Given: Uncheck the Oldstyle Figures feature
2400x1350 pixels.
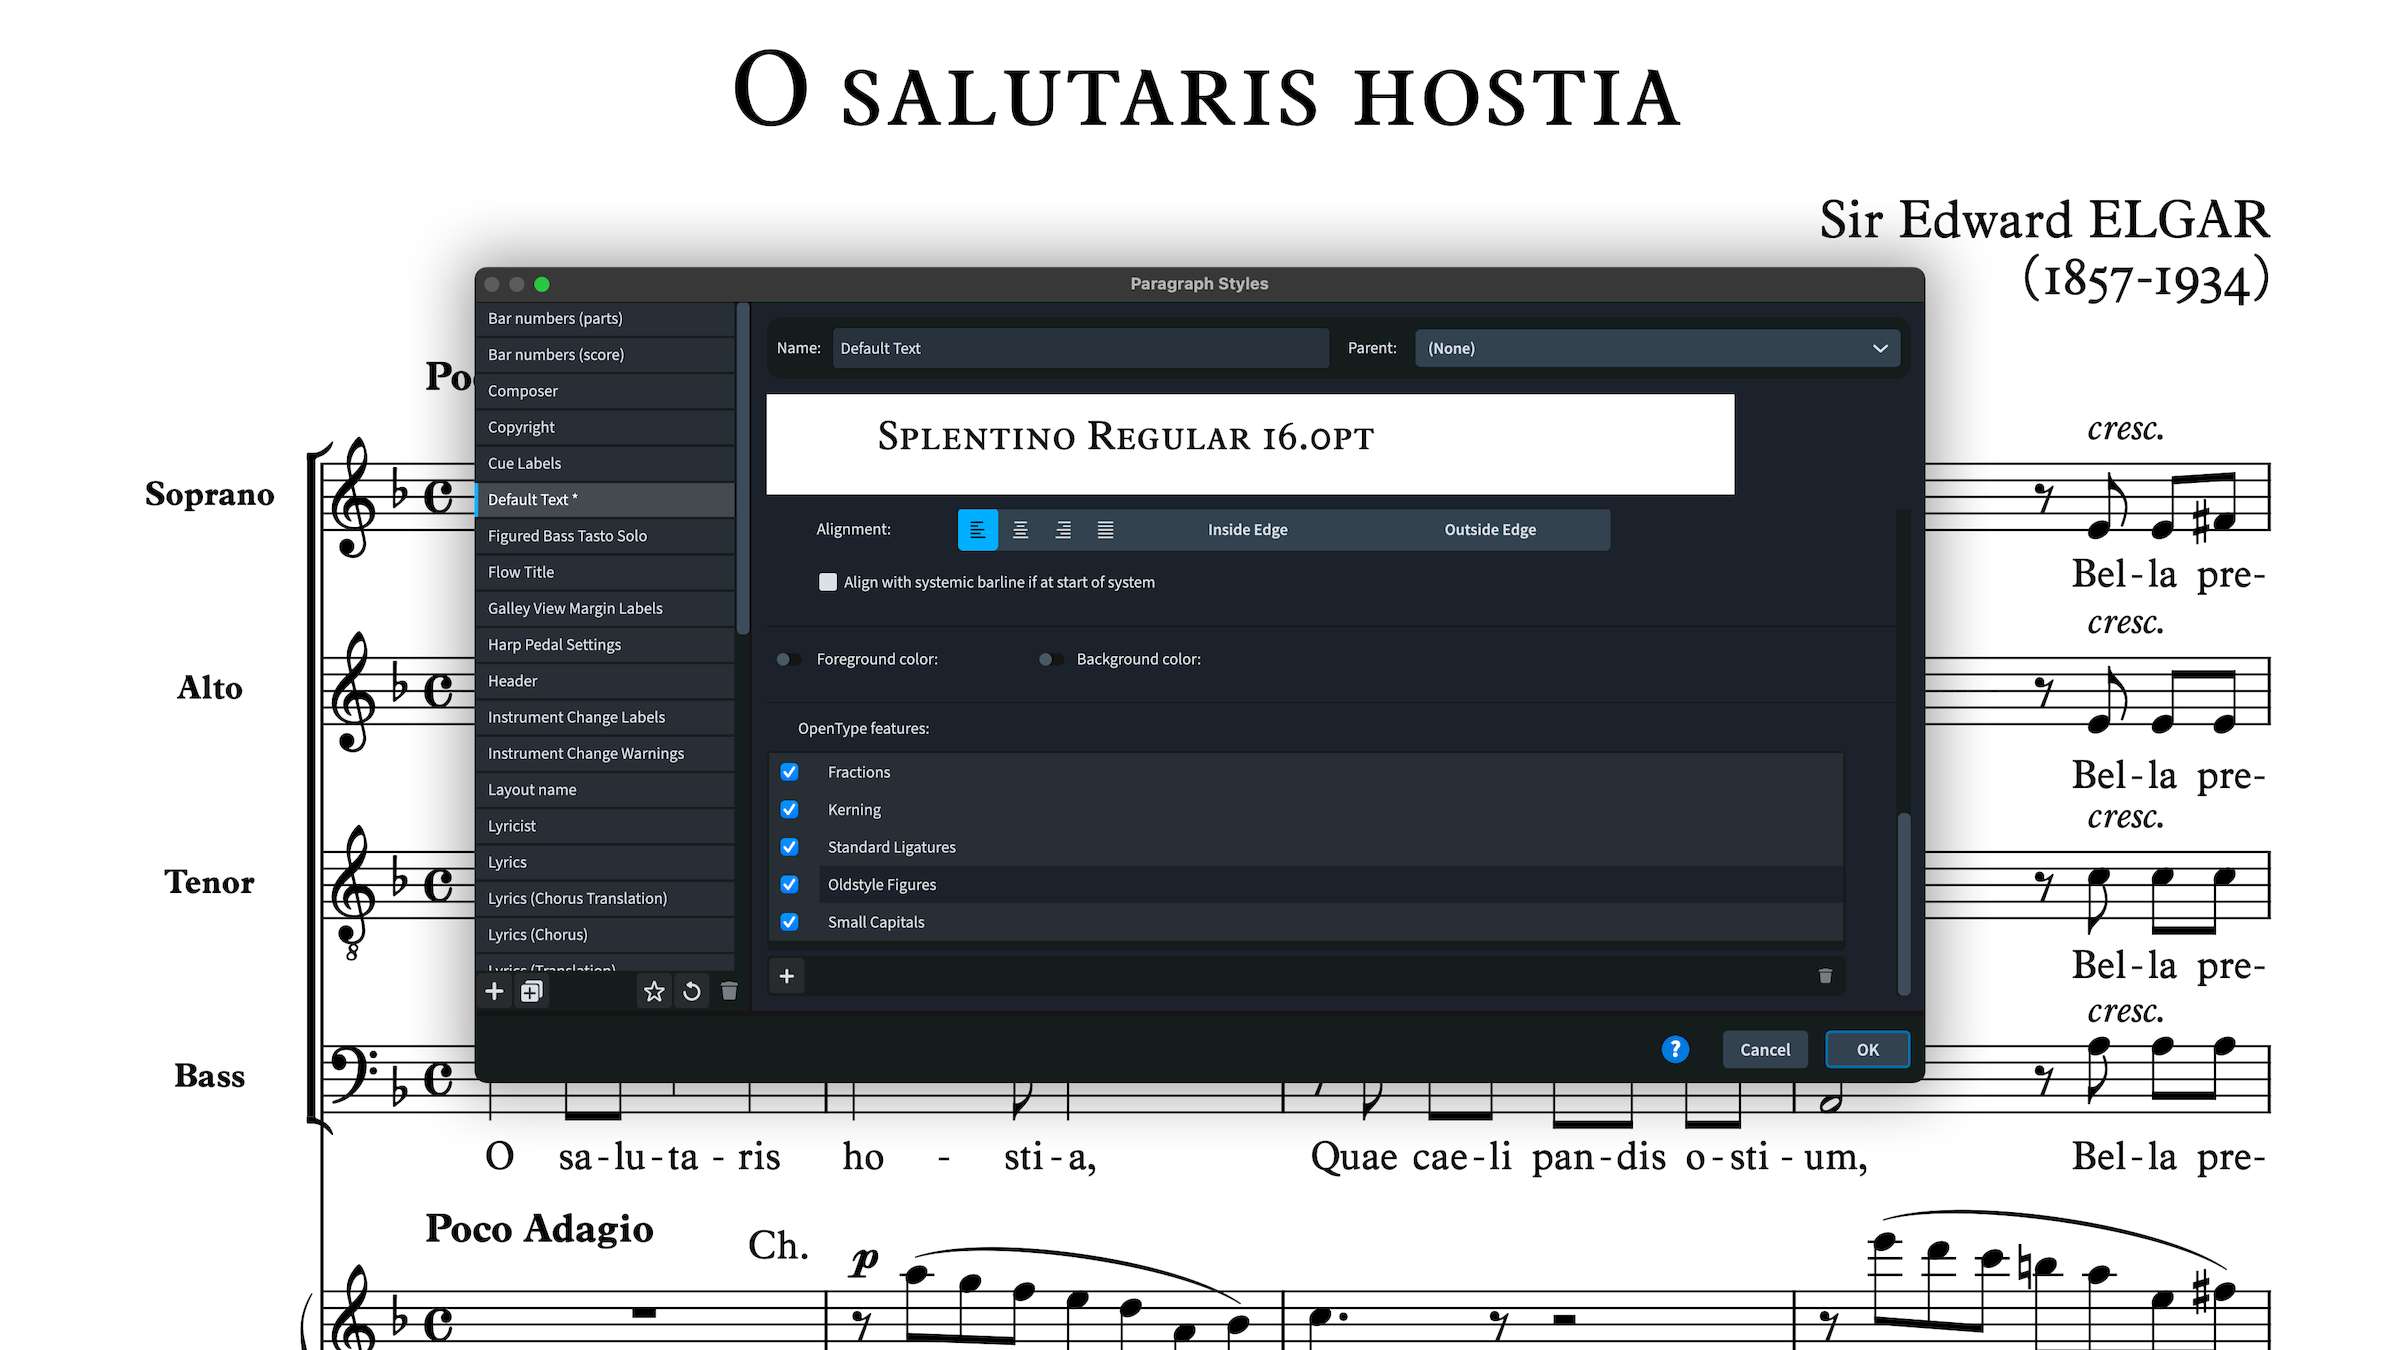Looking at the screenshot, I should coord(789,884).
